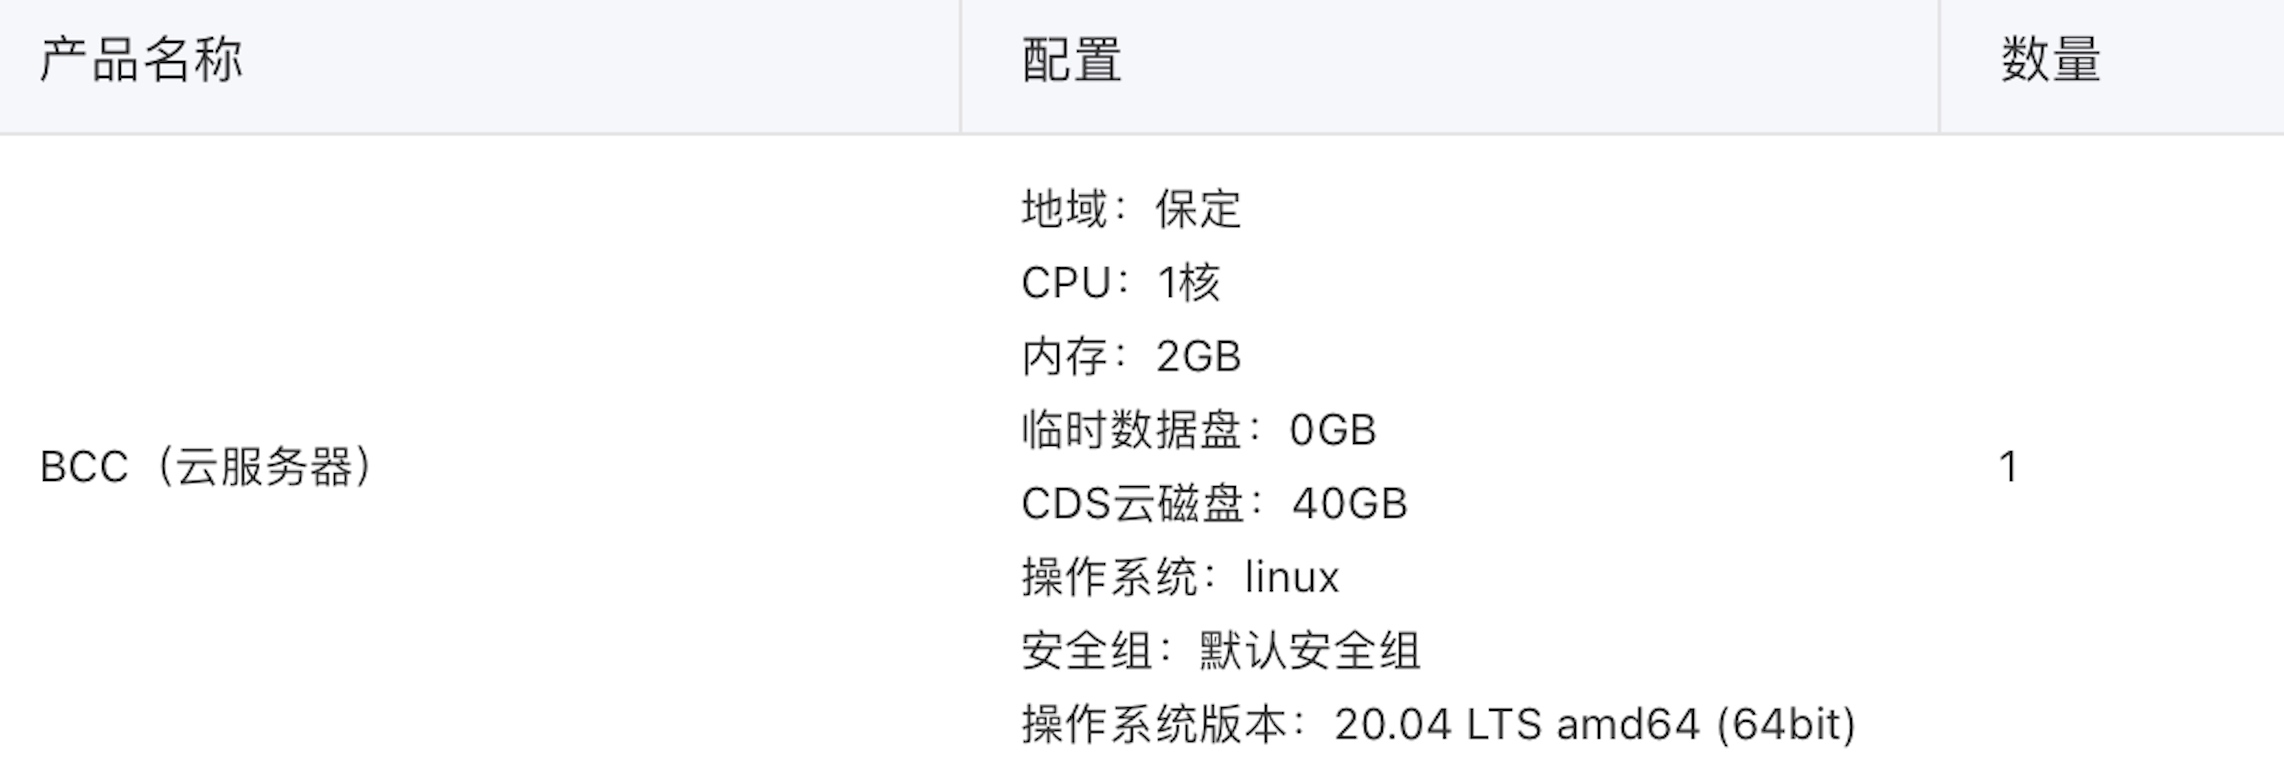The height and width of the screenshot is (762, 2284).
Task: Click the 临时数据盘 label text
Action: [x=1132, y=430]
